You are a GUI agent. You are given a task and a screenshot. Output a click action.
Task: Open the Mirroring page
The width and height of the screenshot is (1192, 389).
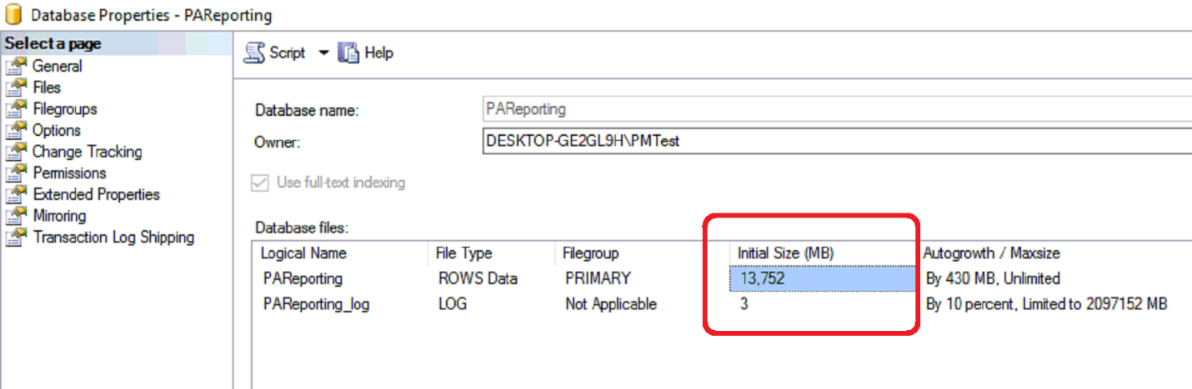(x=59, y=216)
